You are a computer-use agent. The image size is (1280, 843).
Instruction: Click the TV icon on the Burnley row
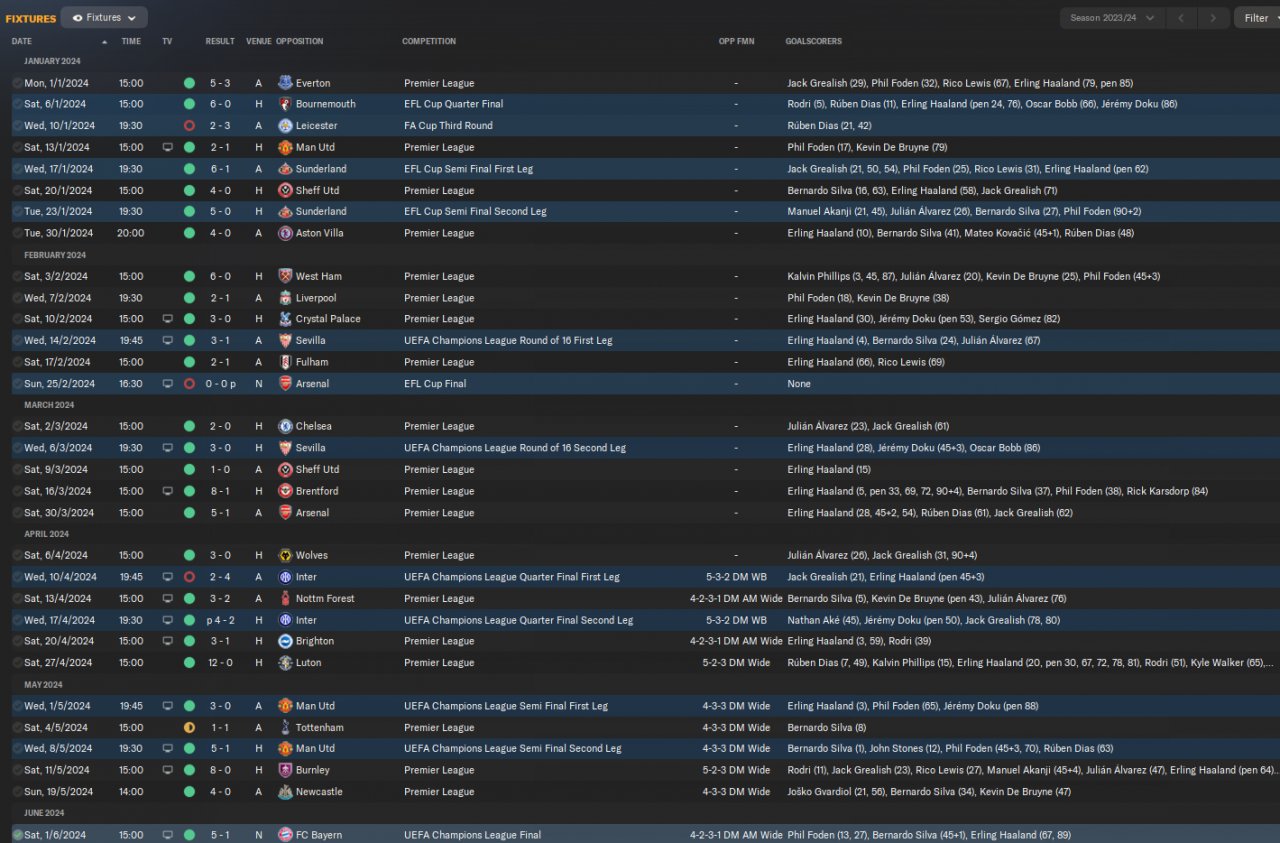(x=167, y=770)
